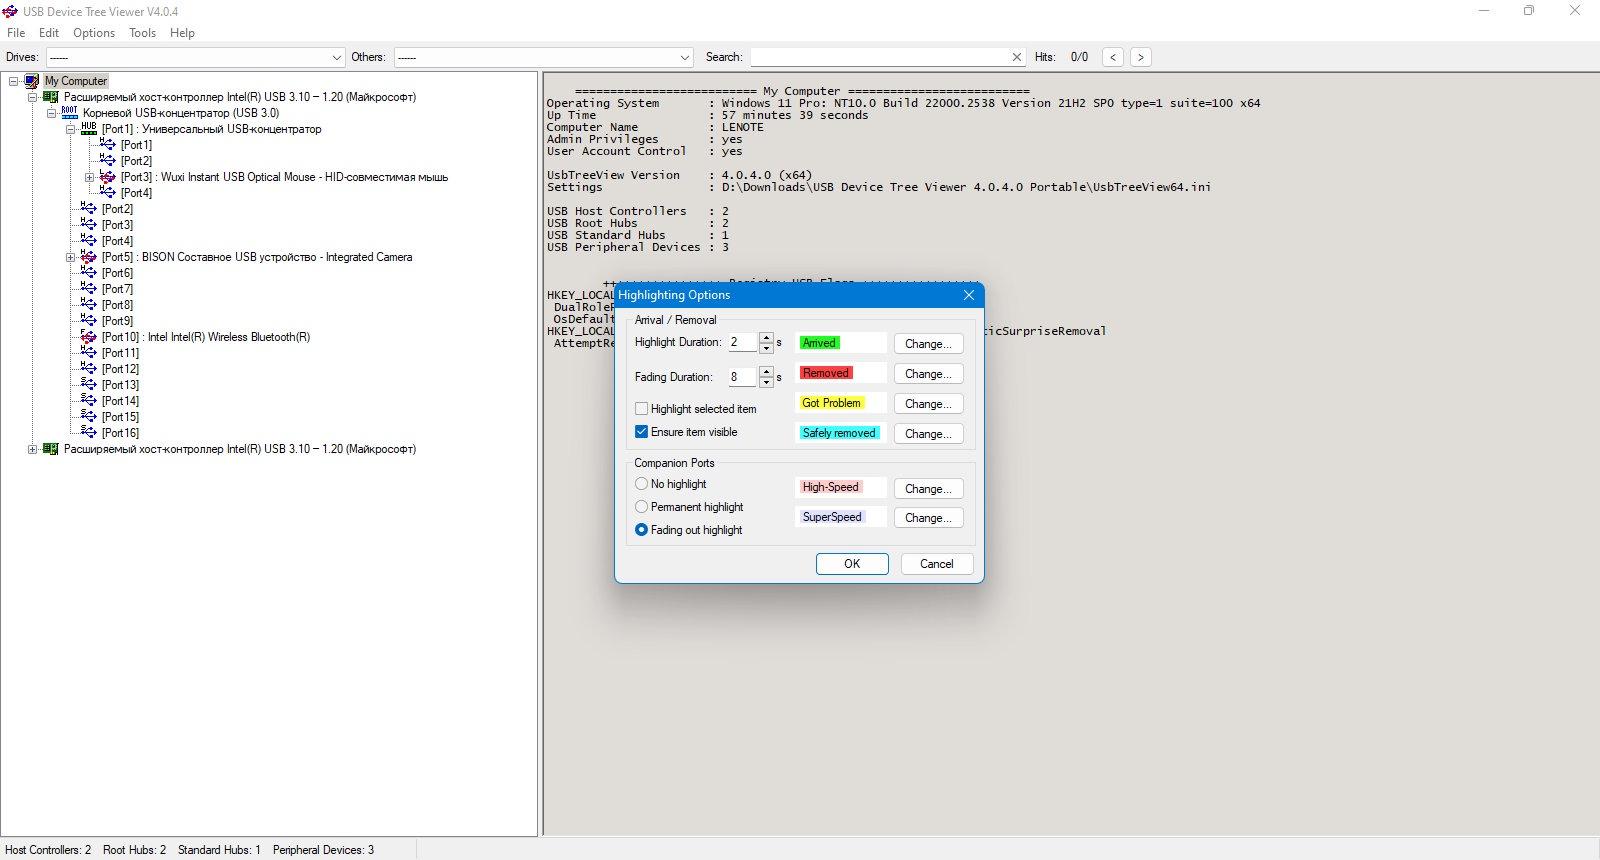This screenshot has height=860, width=1600.
Task: Uncheck the Ensure item visible checkbox
Action: pyautogui.click(x=642, y=432)
